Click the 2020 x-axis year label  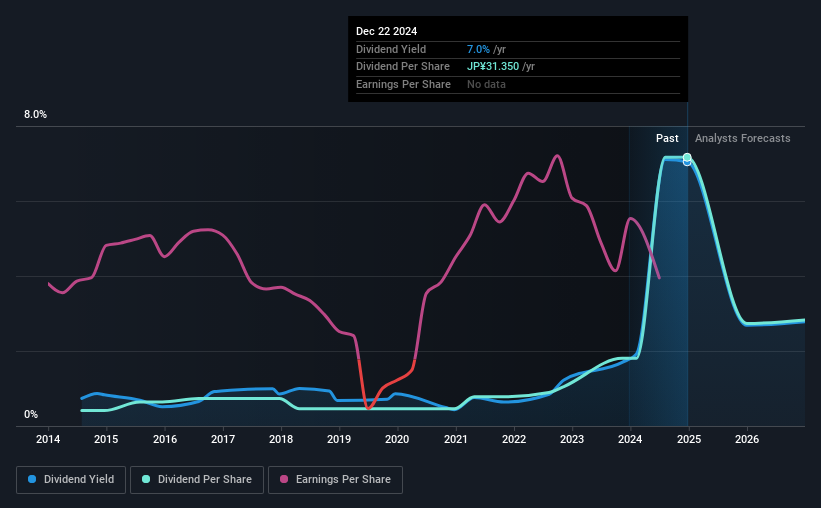(x=397, y=439)
